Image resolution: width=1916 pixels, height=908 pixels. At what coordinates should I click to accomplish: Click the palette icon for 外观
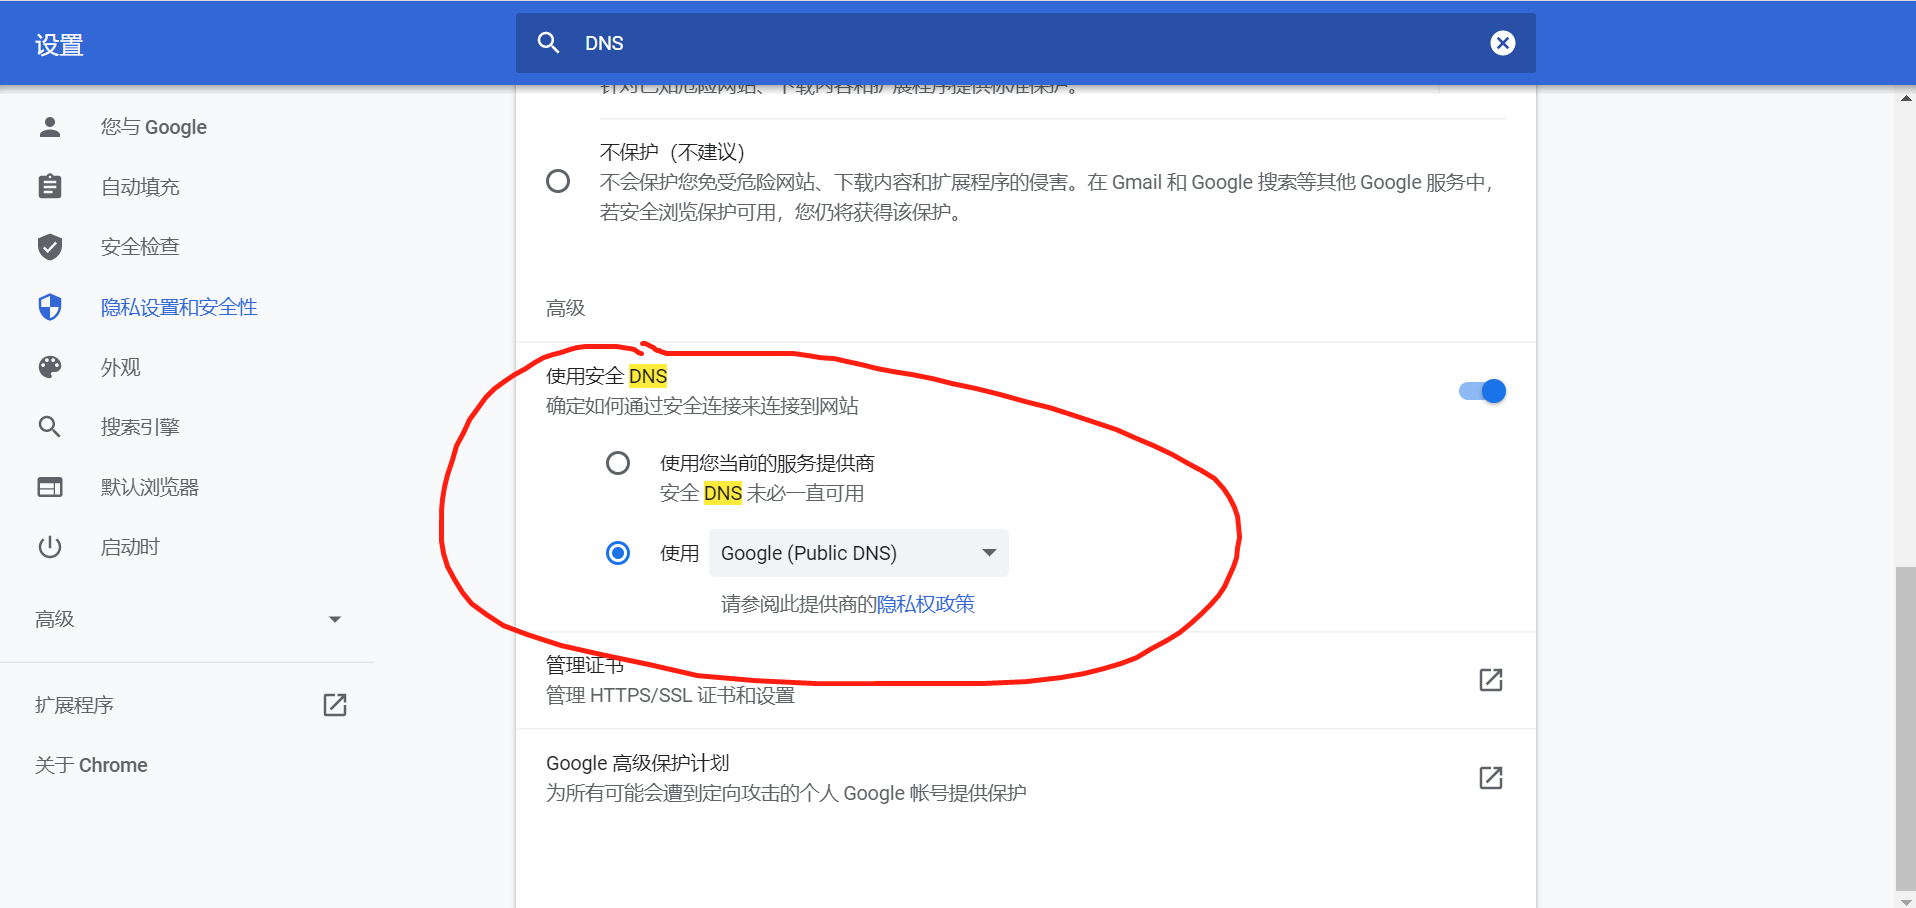(50, 367)
